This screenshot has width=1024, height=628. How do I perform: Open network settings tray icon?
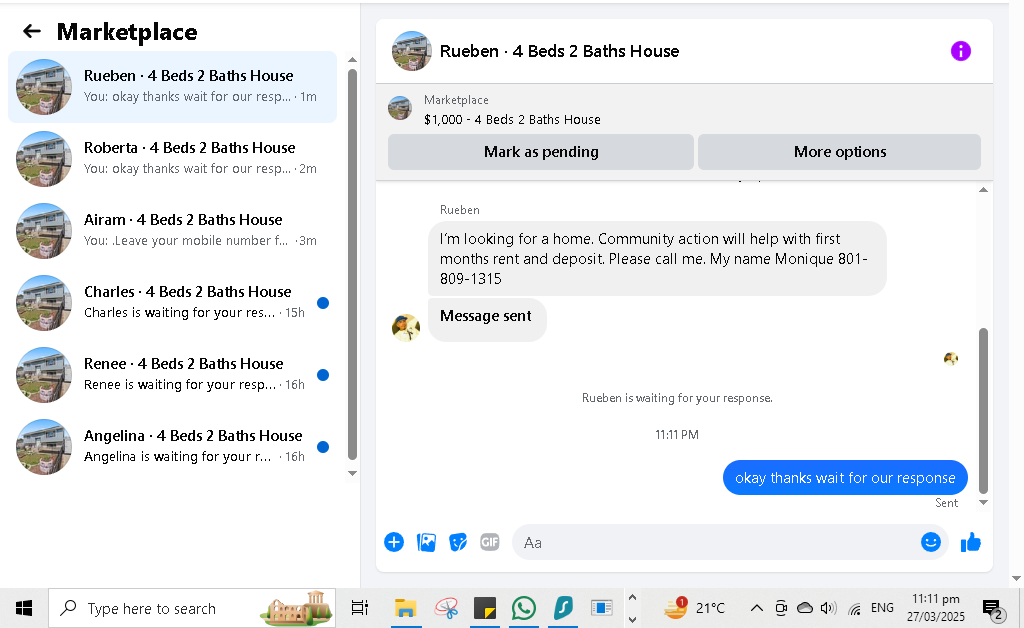pos(854,609)
